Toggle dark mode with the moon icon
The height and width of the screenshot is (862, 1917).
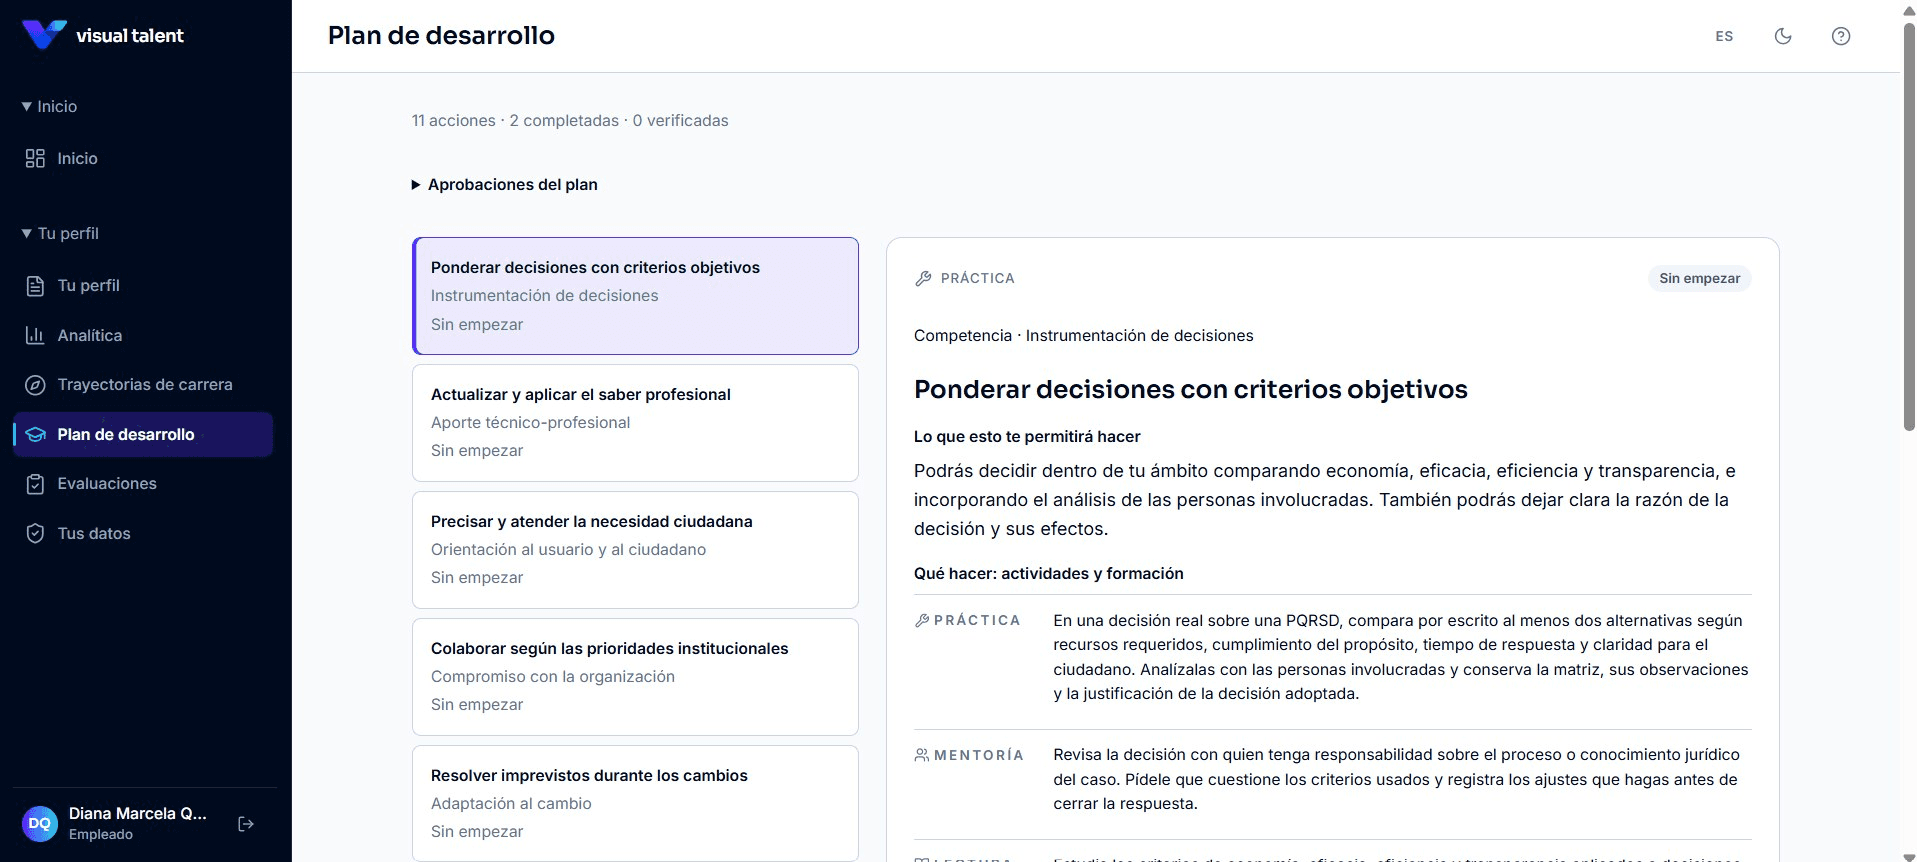(1783, 36)
